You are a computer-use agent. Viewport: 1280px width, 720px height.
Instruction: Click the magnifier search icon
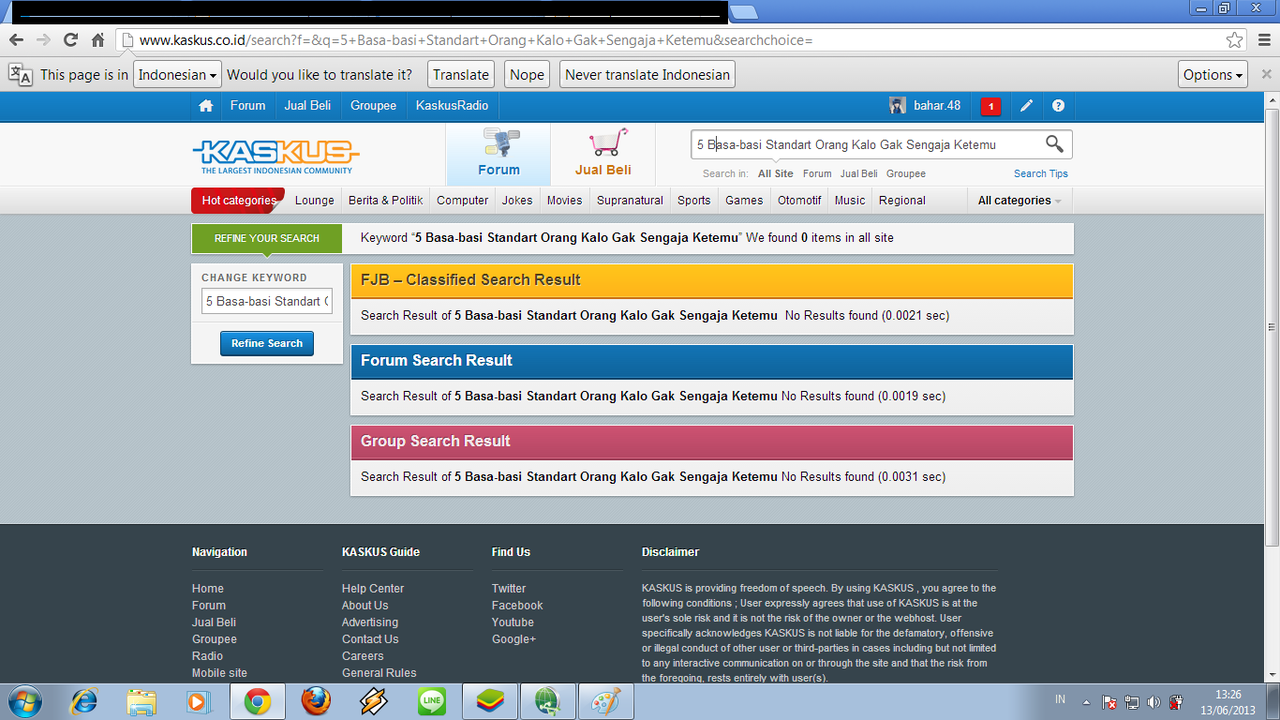(x=1054, y=144)
